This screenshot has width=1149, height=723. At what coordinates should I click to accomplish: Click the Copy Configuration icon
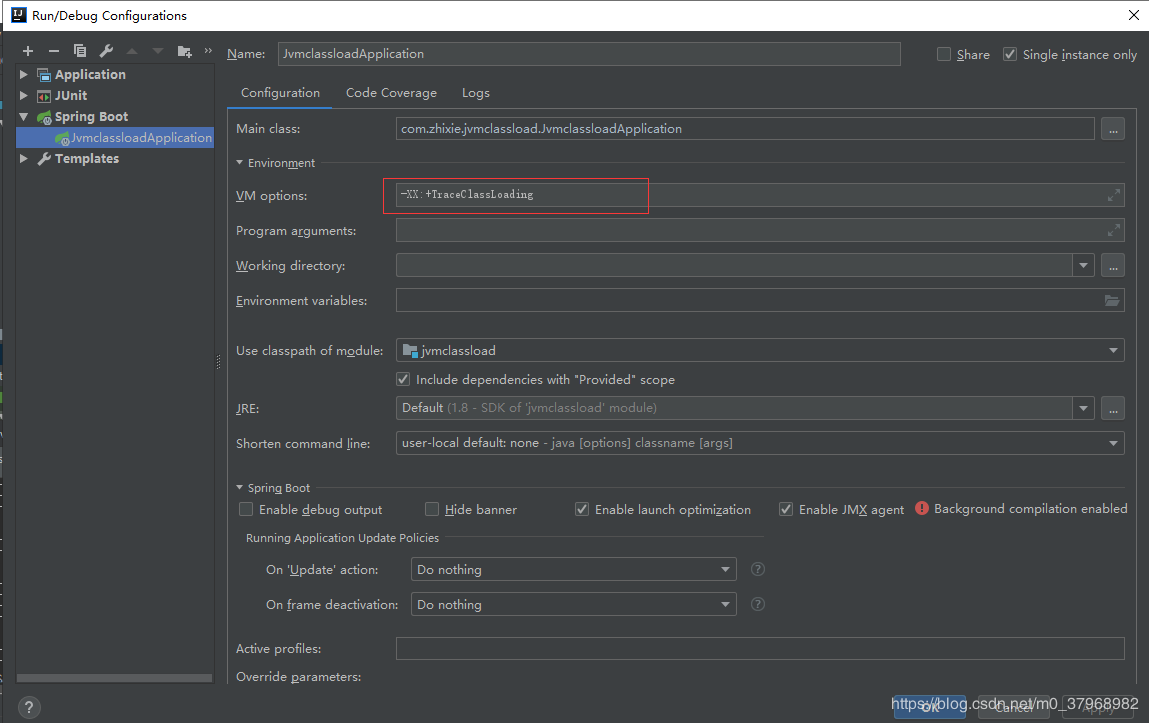80,51
